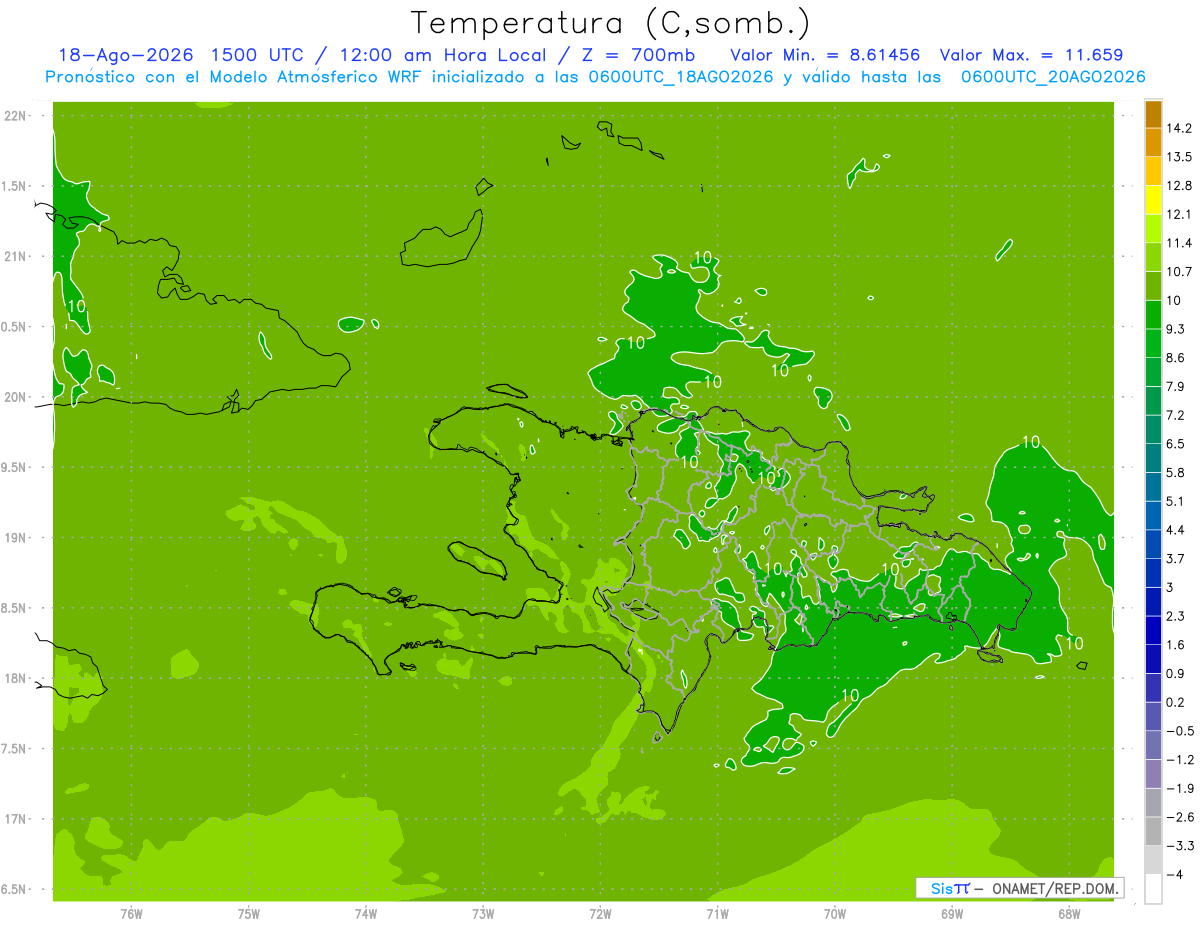Click color bar value "-2.6"

click(x=1180, y=817)
